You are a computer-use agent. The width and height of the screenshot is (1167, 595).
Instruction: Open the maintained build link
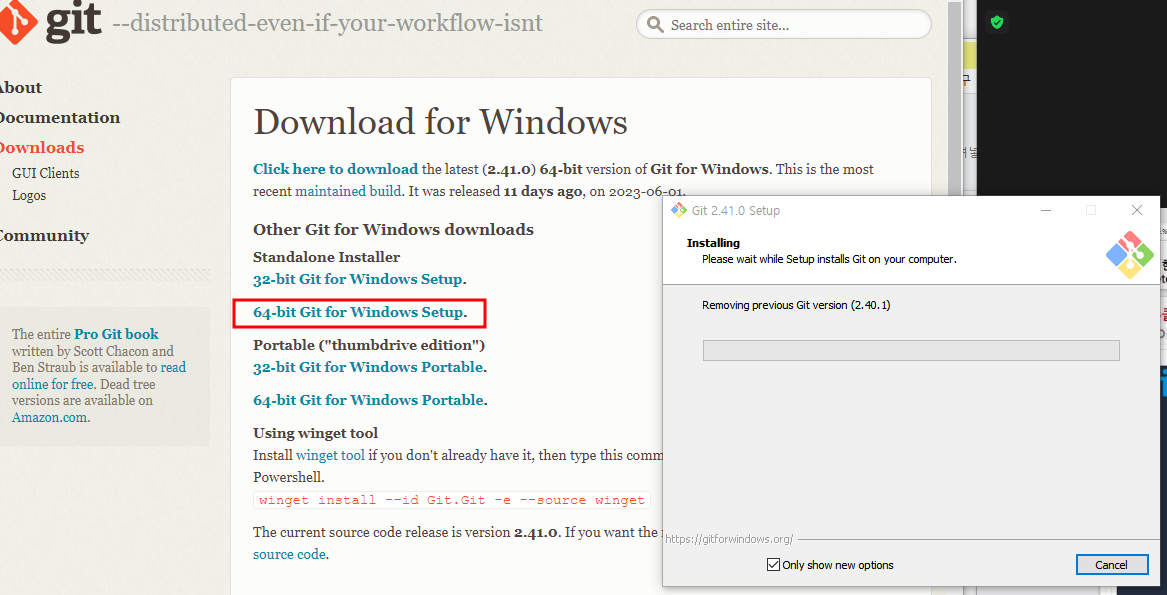click(348, 191)
